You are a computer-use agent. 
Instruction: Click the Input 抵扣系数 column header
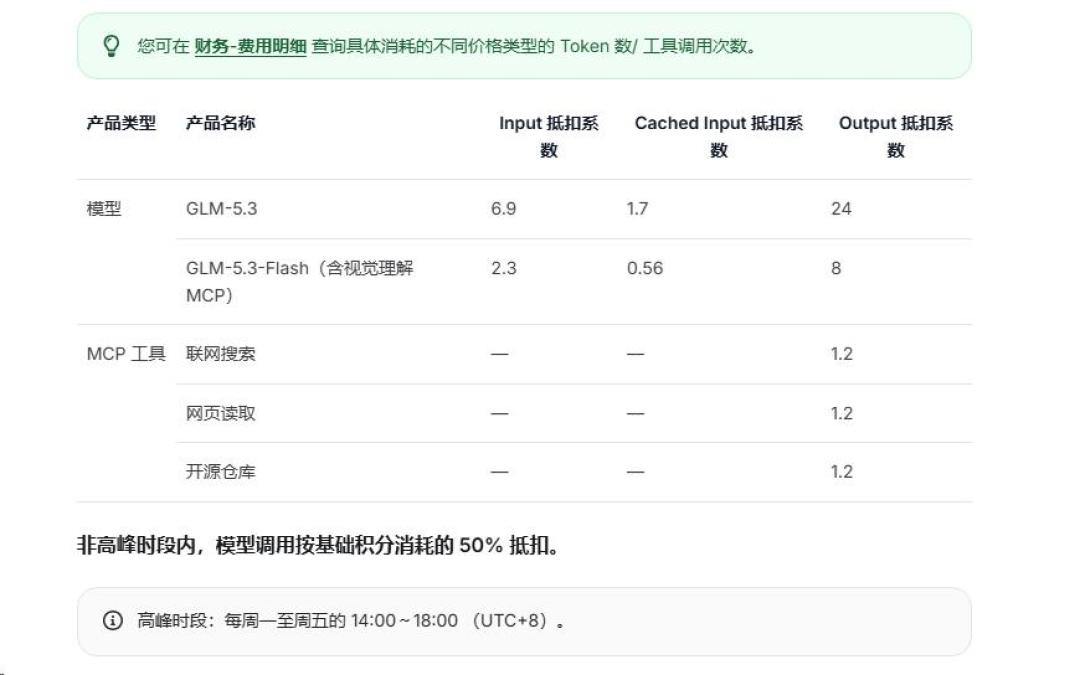pos(548,136)
